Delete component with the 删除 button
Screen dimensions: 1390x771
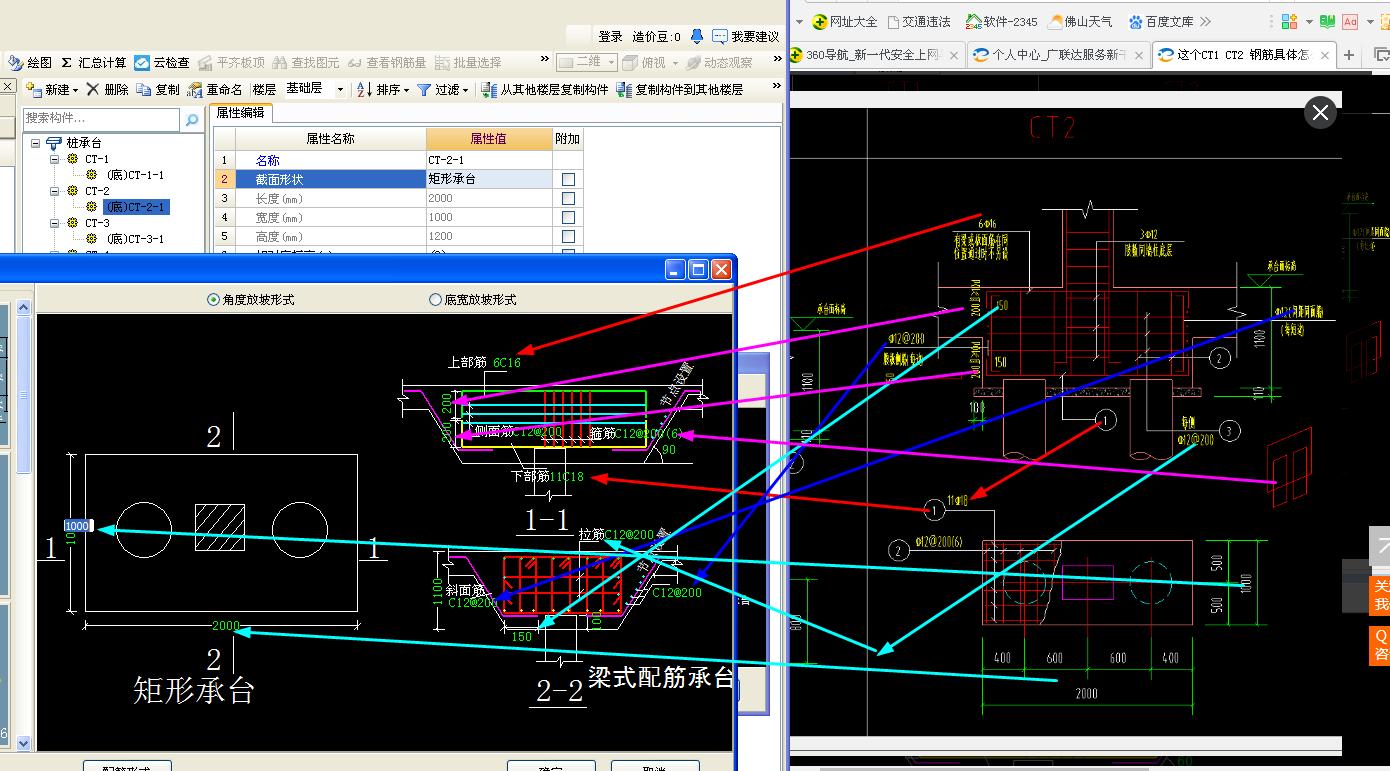pos(107,89)
